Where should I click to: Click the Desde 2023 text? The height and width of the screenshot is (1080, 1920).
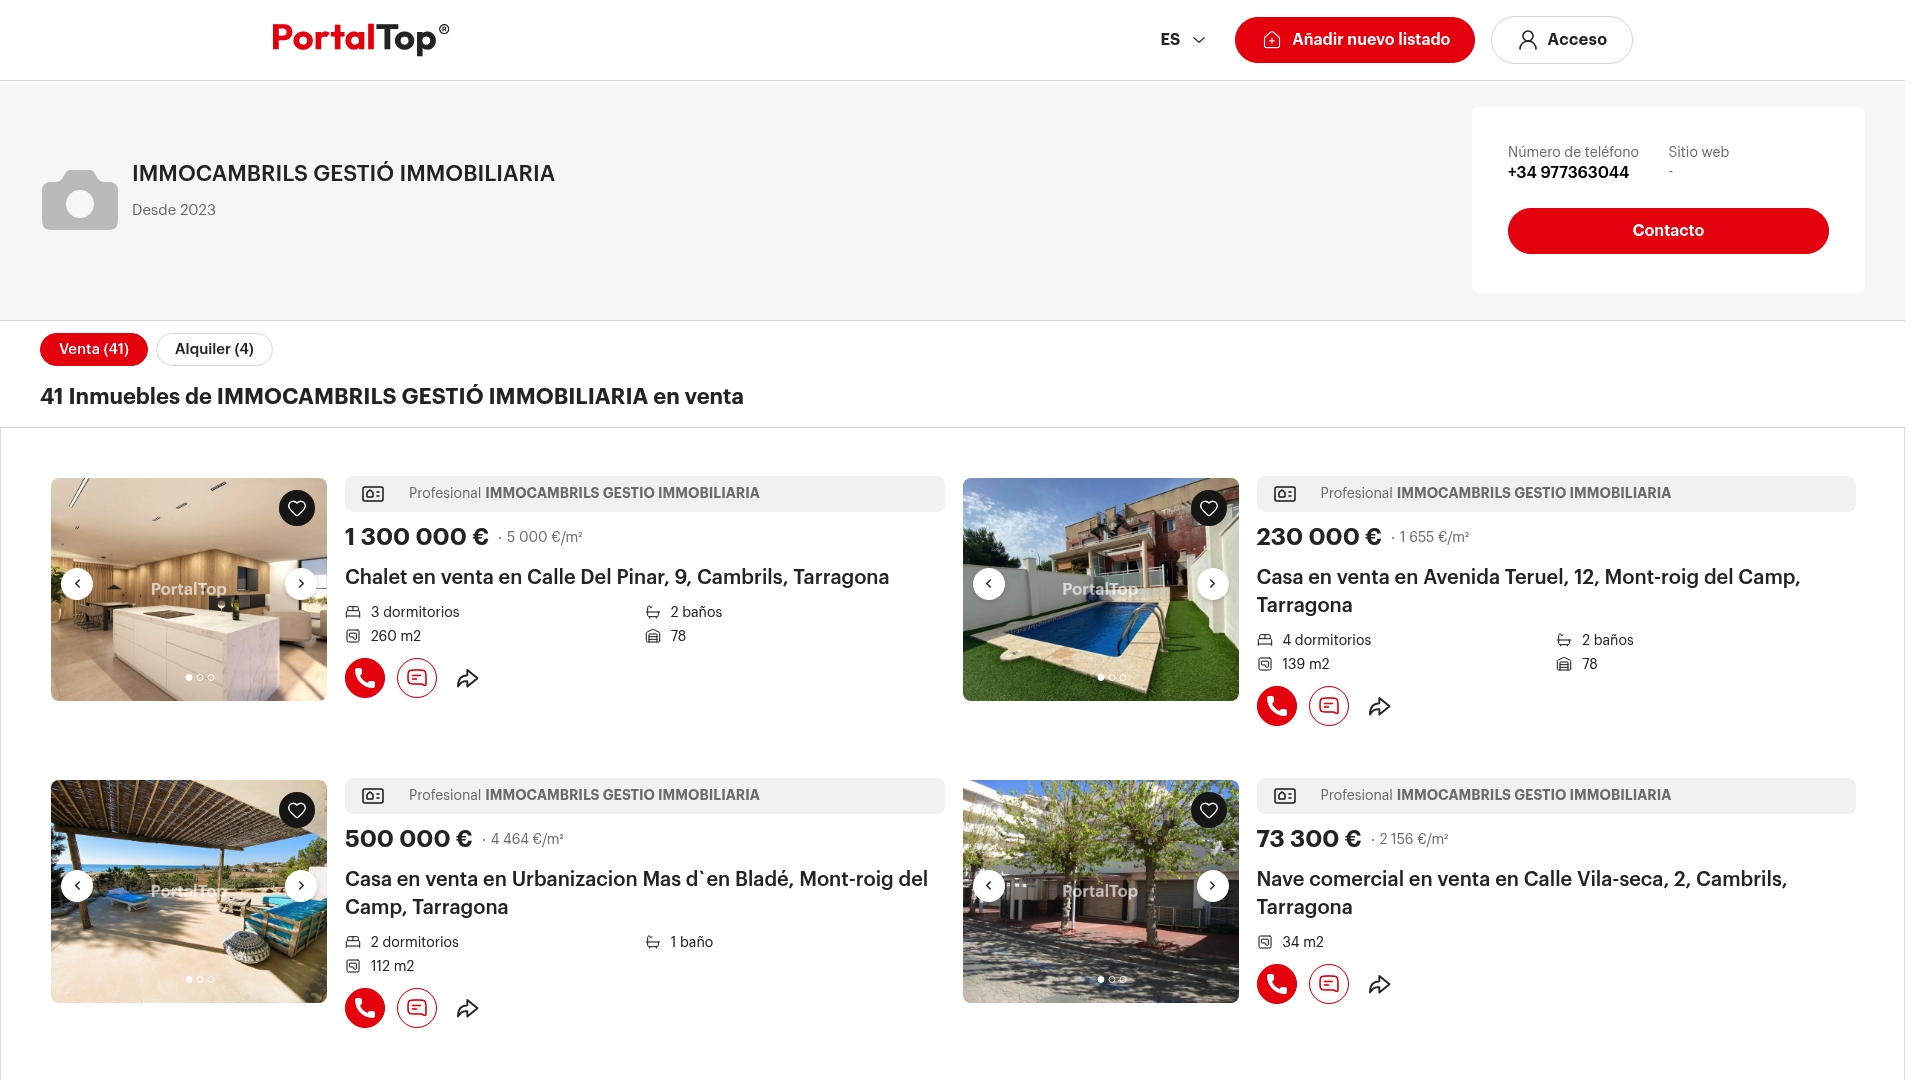click(x=174, y=210)
